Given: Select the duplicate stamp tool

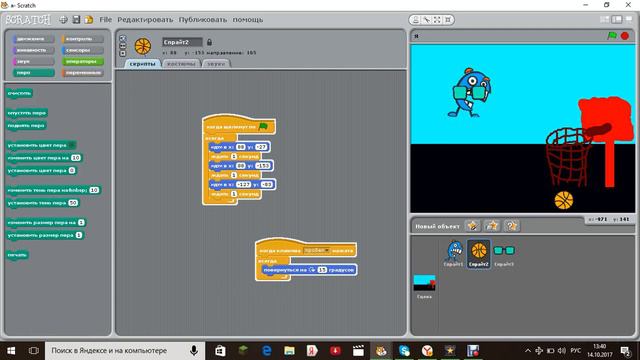Looking at the screenshot, I should [416, 20].
